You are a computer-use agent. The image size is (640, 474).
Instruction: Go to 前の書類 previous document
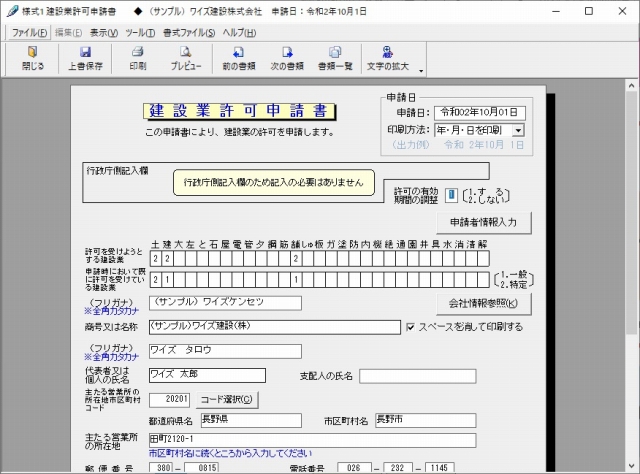(241, 58)
